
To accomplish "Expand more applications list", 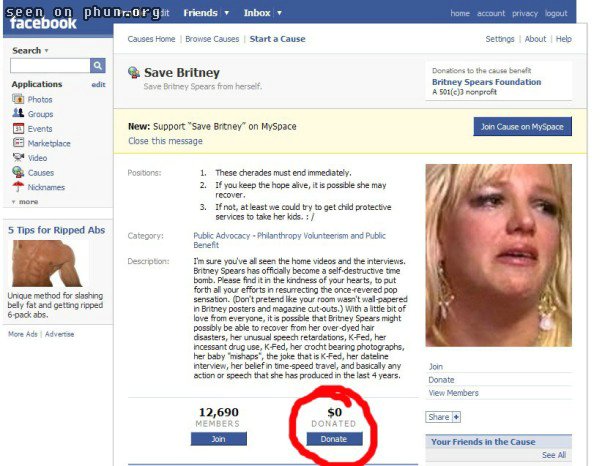I will [x=25, y=202].
